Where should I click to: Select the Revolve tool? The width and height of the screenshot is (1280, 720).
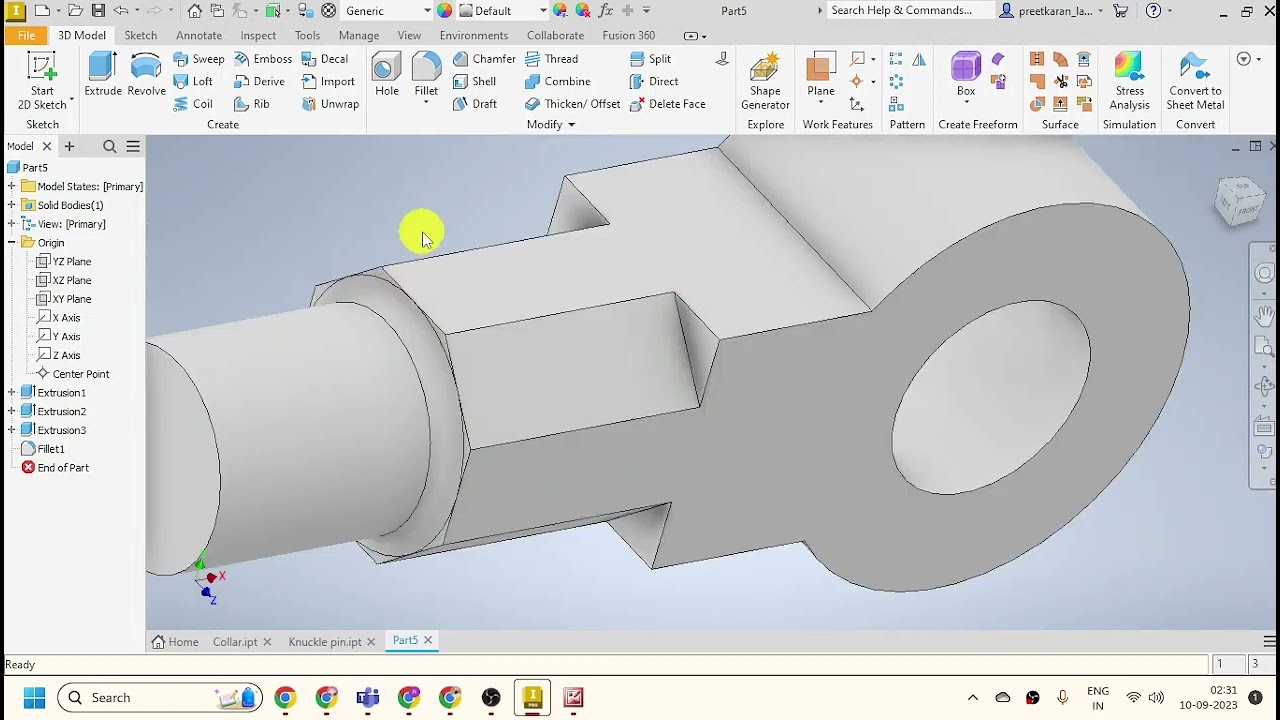click(146, 75)
